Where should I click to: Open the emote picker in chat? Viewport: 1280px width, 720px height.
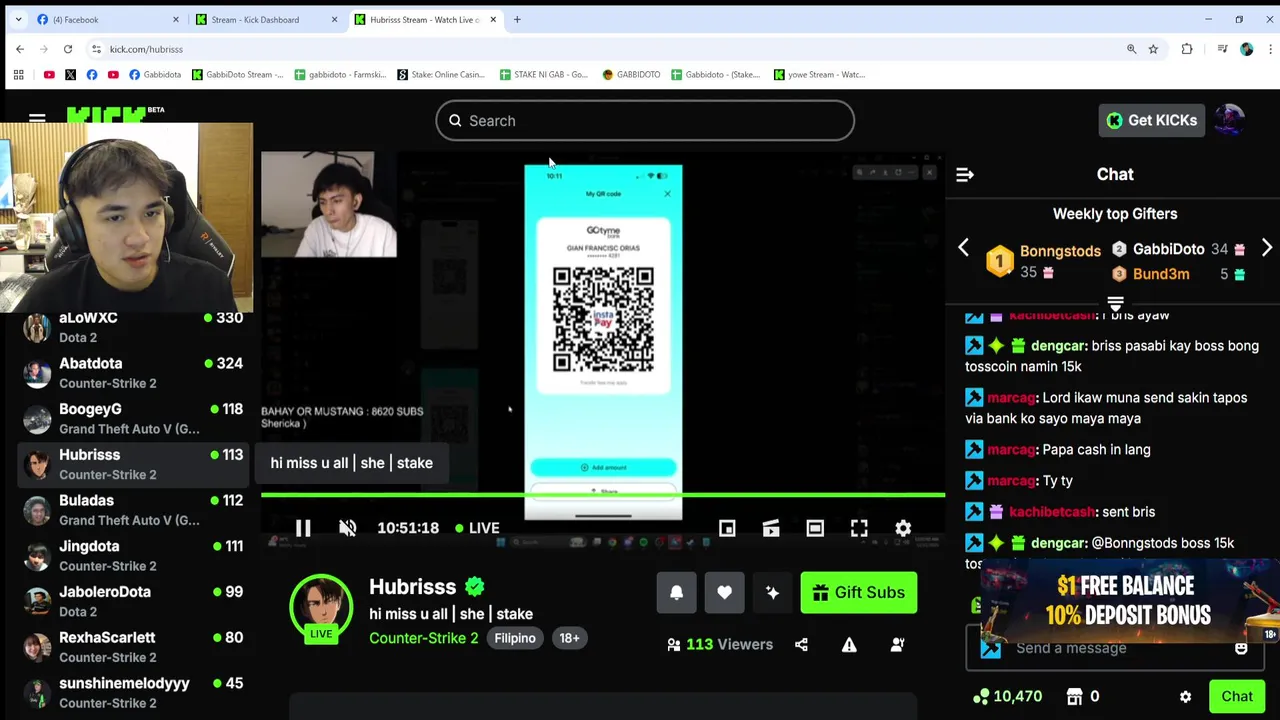click(x=1241, y=648)
